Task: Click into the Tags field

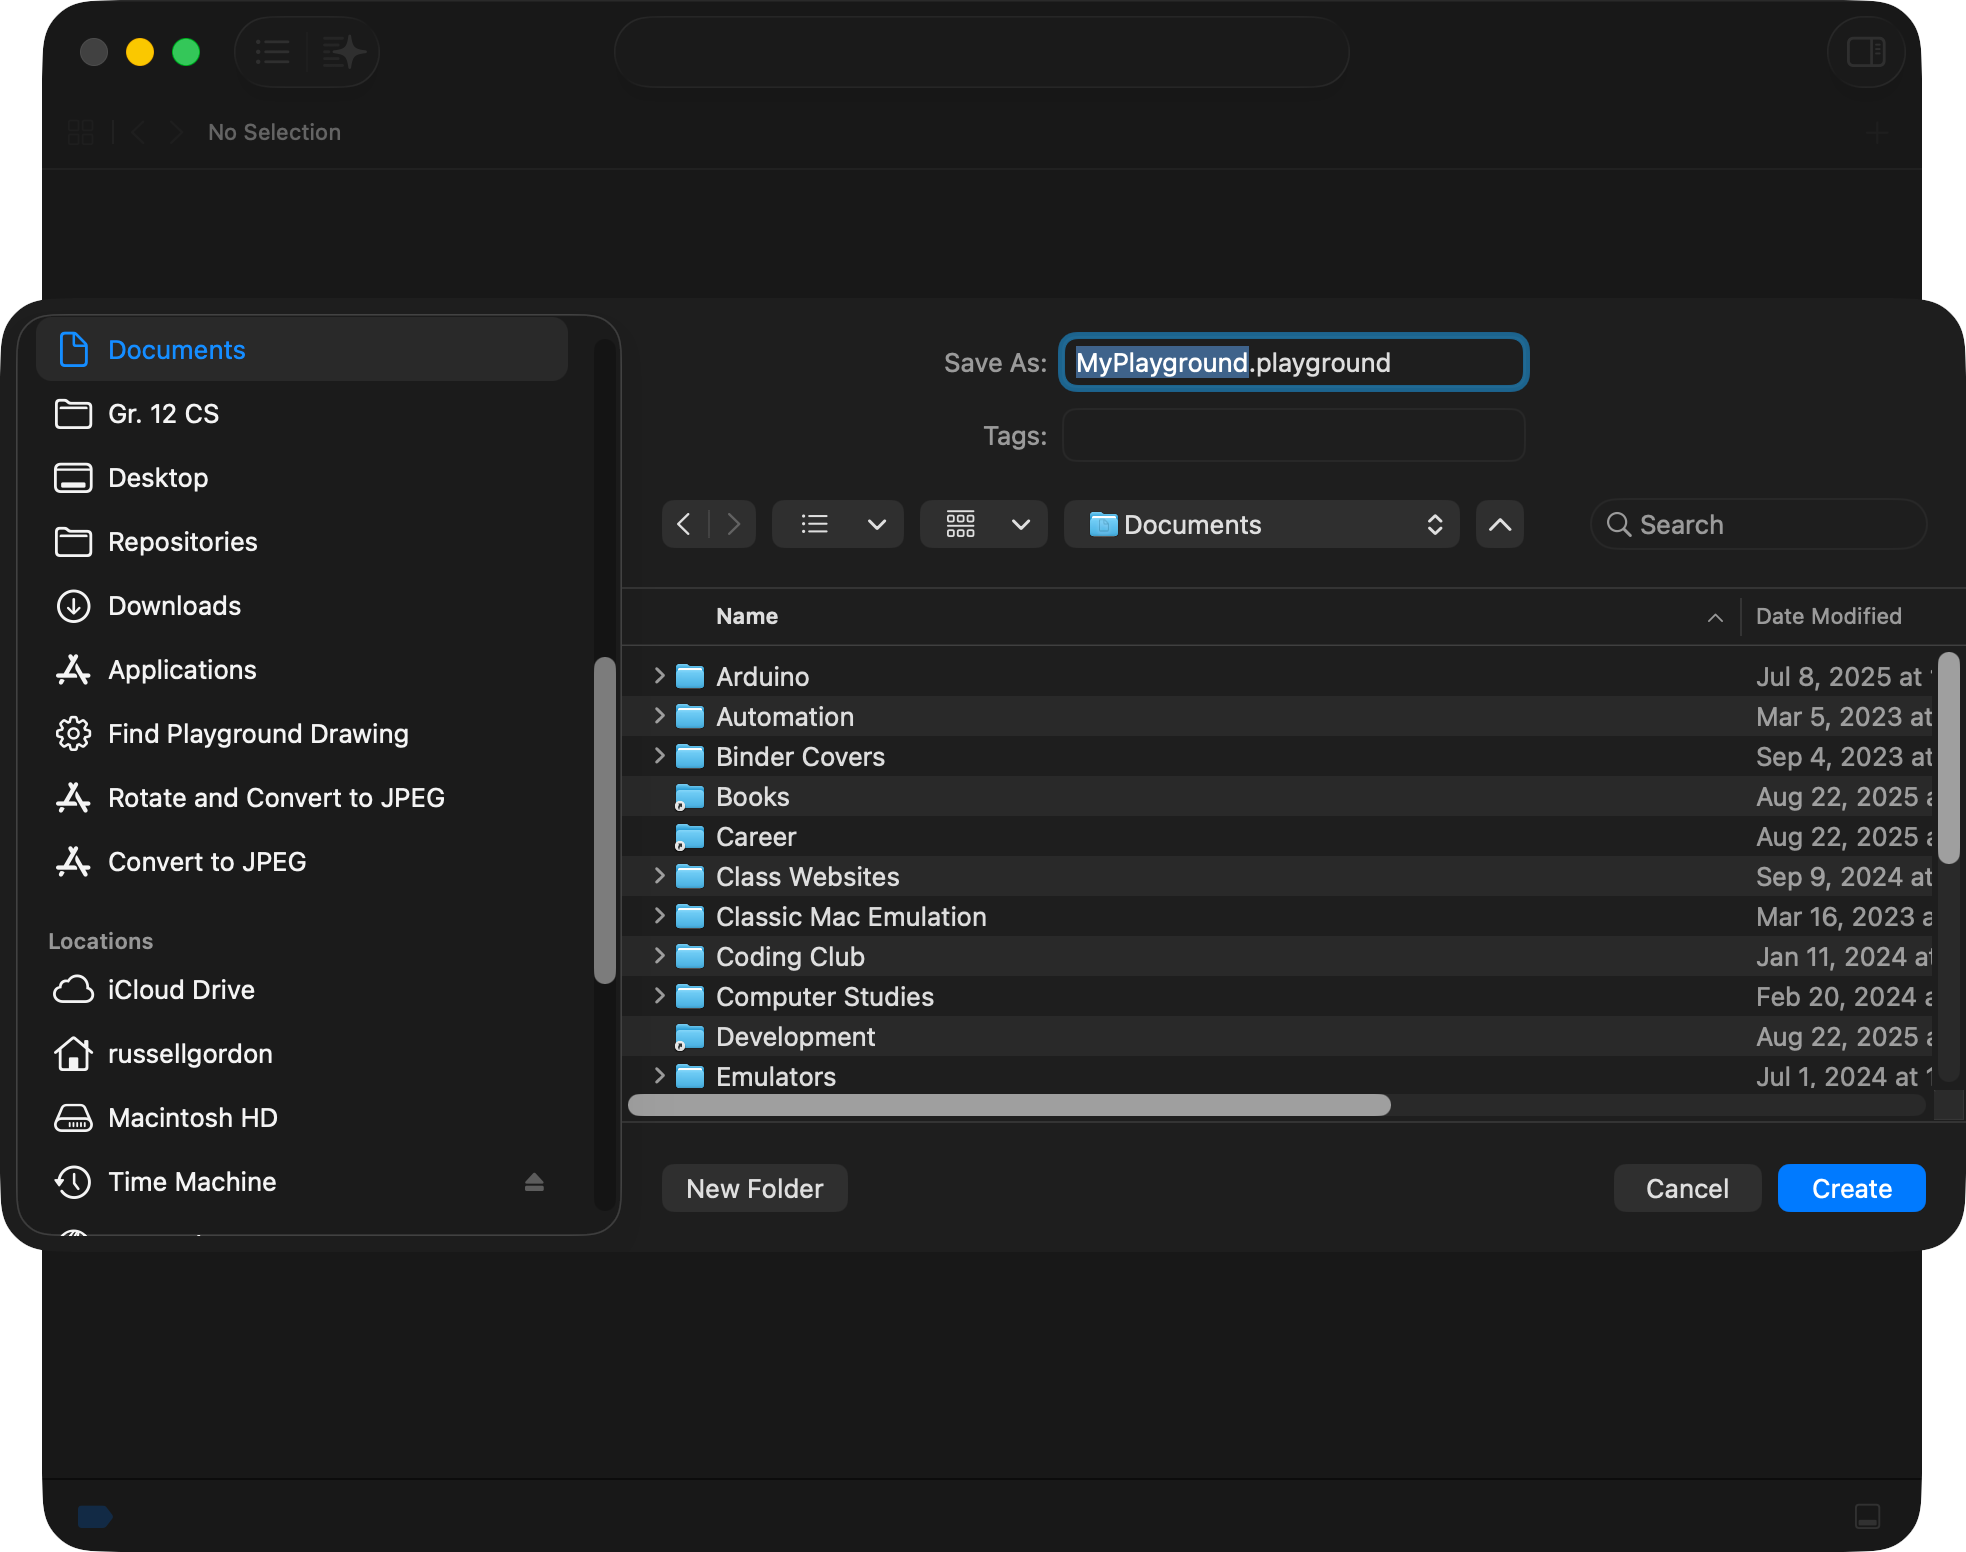Action: [x=1292, y=436]
